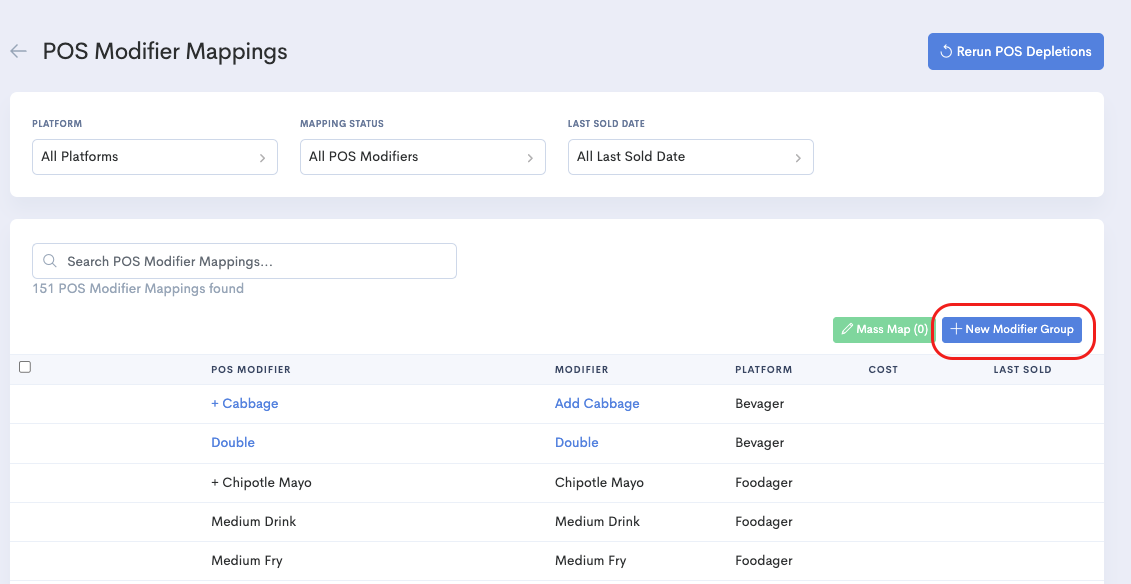Open the + Cabbage POS modifier link
Image resolution: width=1131 pixels, height=584 pixels.
click(245, 403)
